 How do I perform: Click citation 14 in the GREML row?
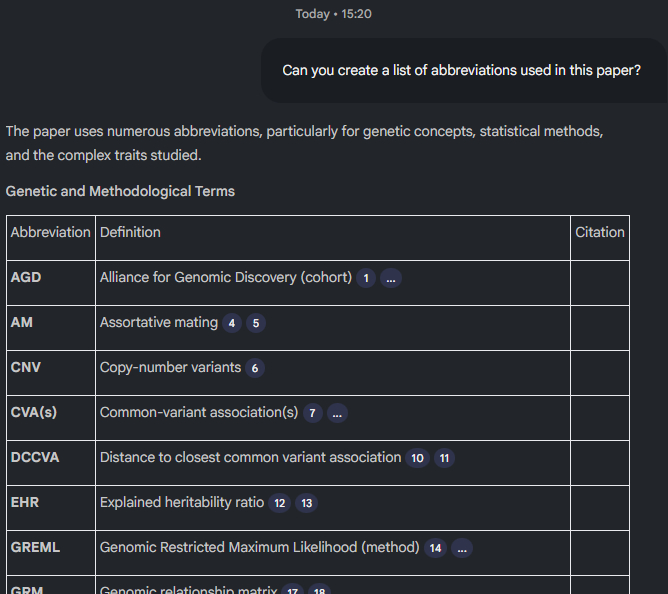click(435, 548)
